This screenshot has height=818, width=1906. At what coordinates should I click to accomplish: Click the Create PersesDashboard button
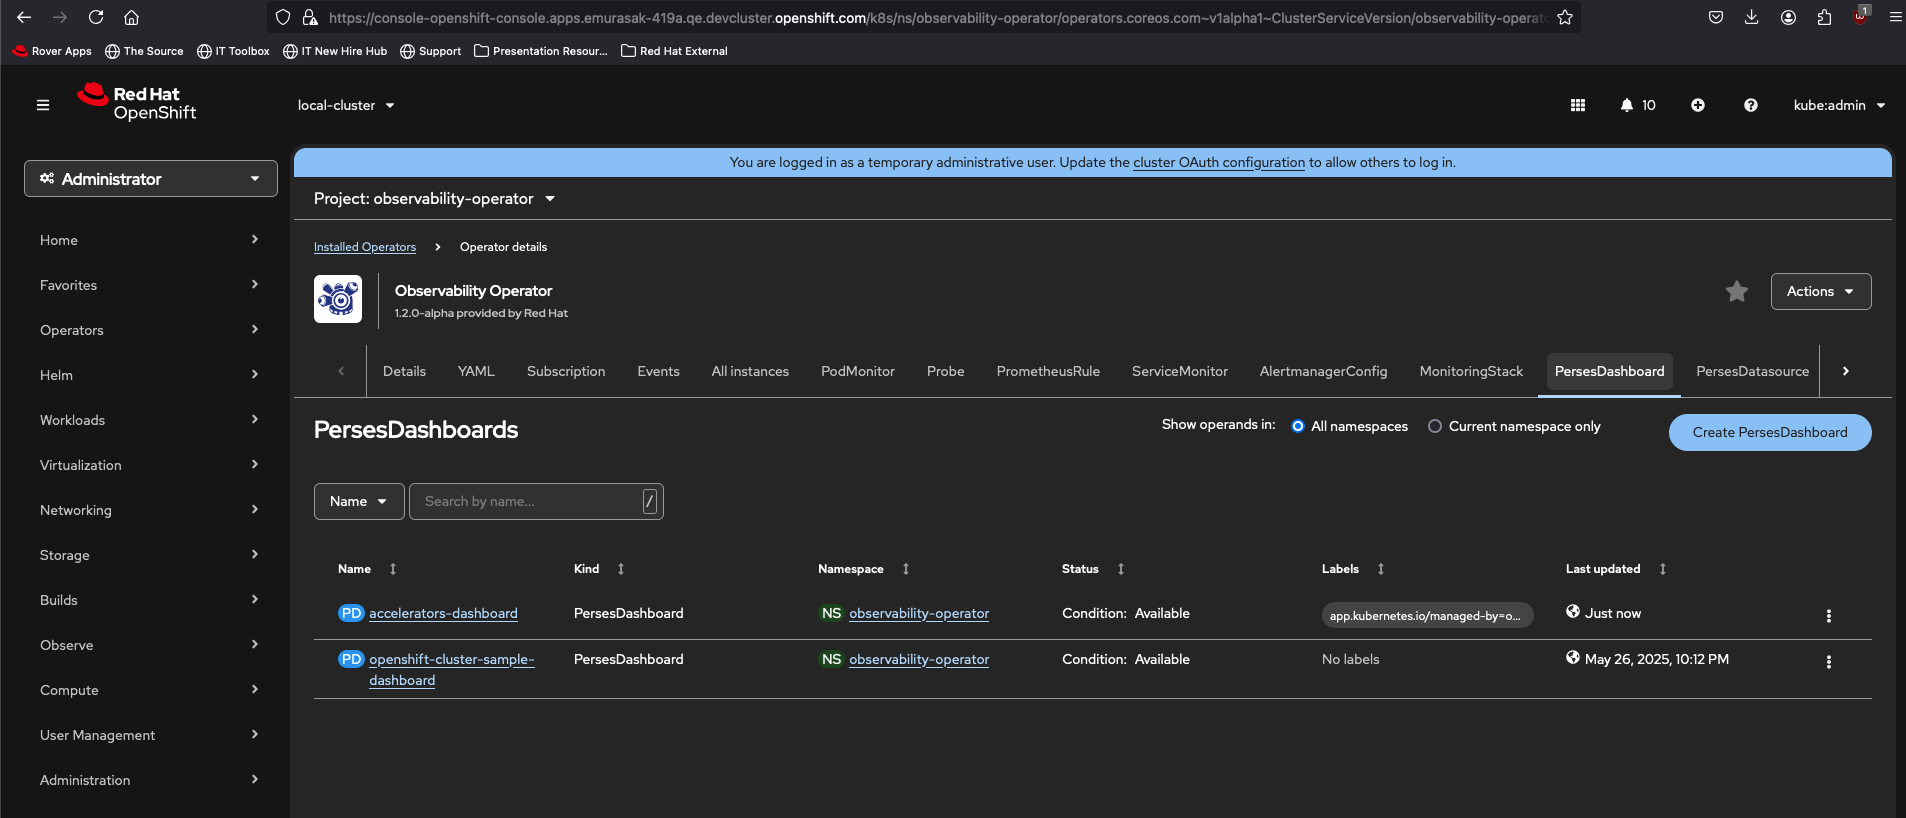point(1769,432)
